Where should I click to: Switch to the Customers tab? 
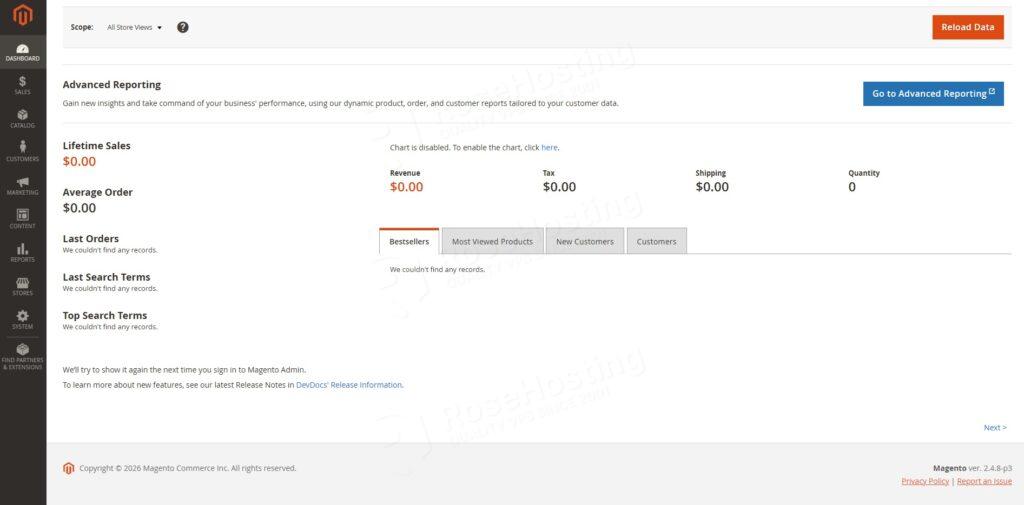coord(656,241)
